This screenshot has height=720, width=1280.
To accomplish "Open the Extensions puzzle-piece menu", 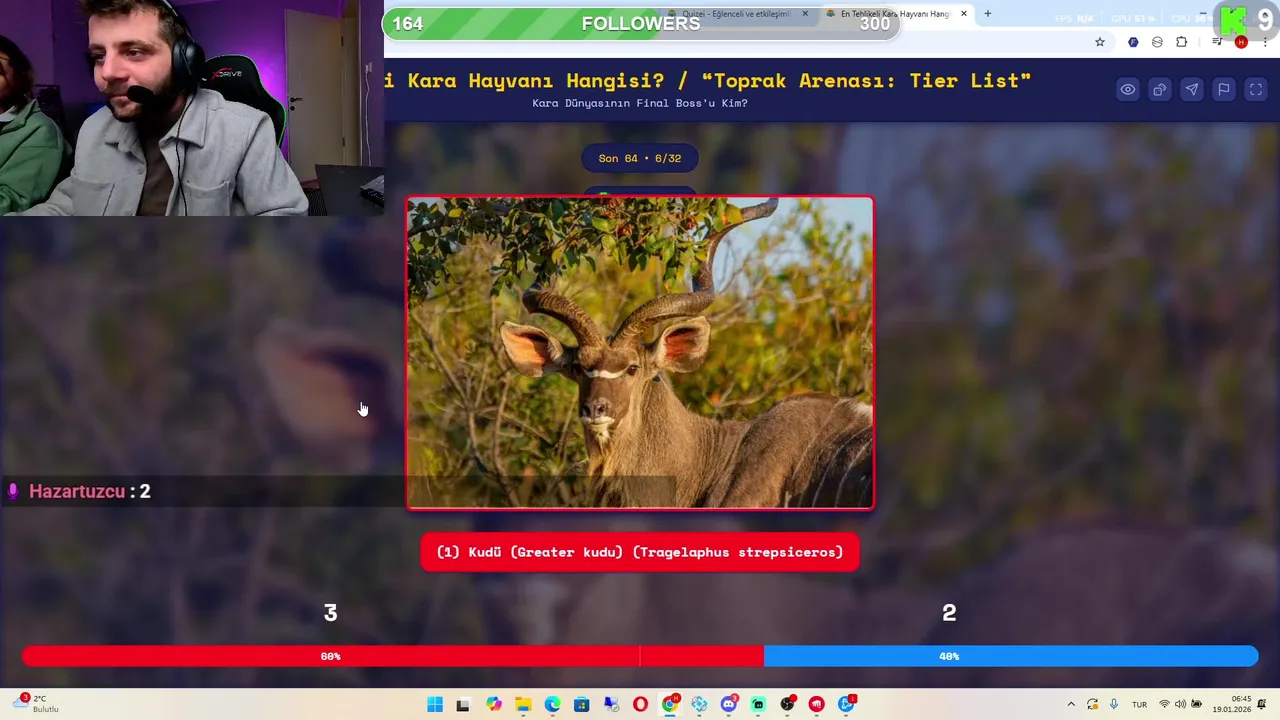I will [x=1182, y=42].
